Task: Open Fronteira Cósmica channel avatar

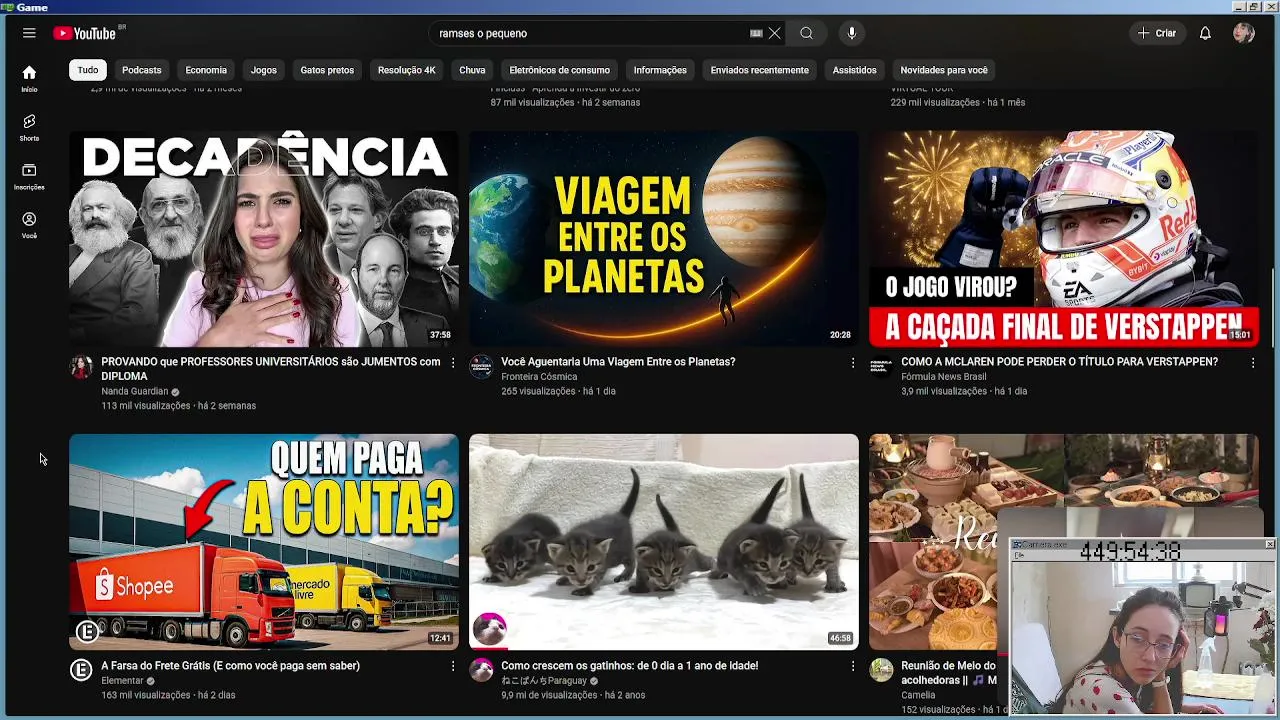Action: [481, 366]
